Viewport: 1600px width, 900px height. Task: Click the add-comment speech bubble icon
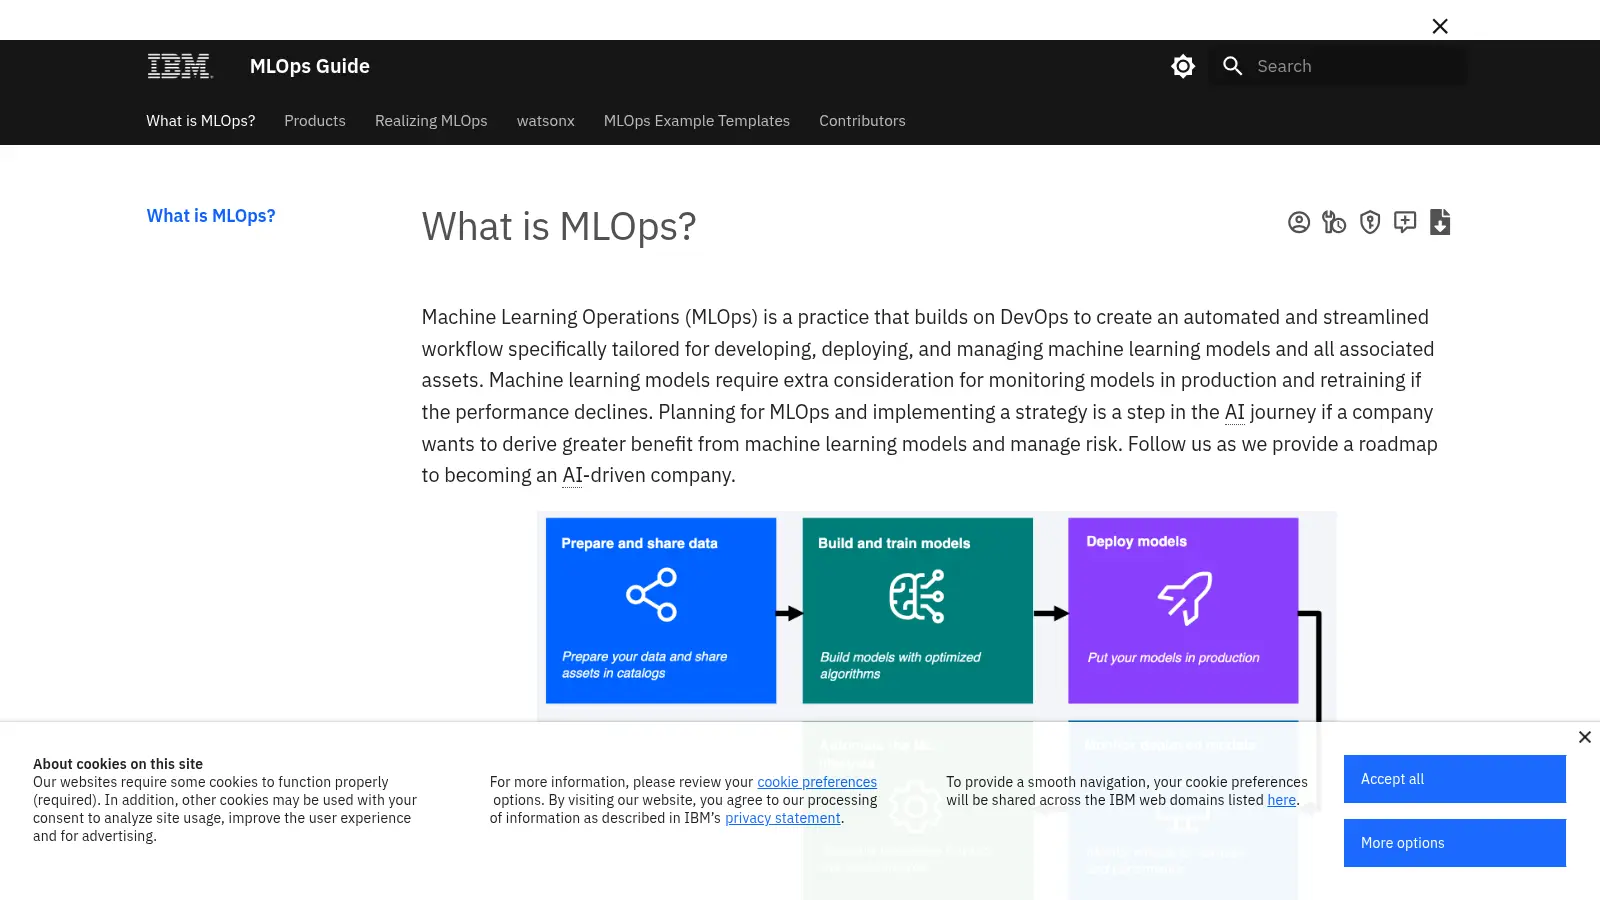(x=1405, y=222)
